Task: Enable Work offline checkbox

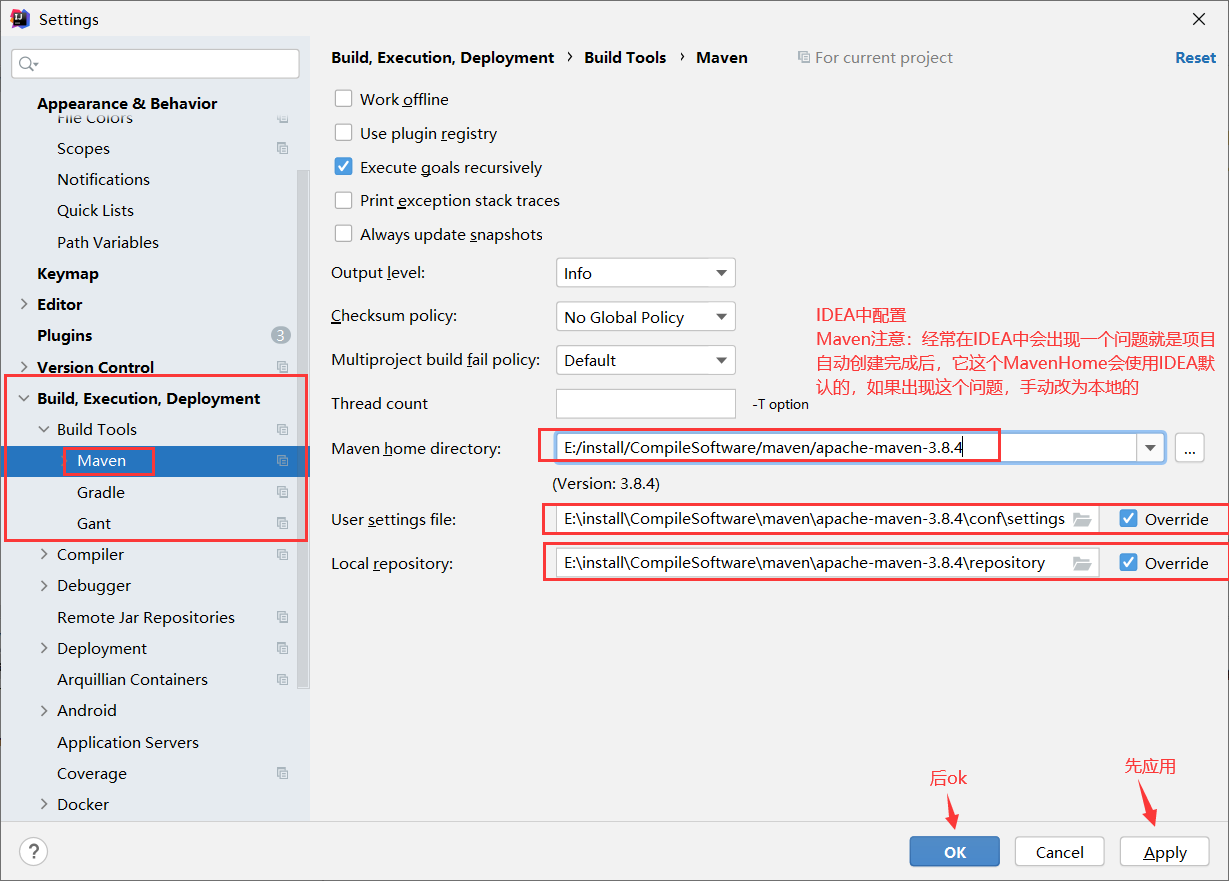Action: click(x=343, y=99)
